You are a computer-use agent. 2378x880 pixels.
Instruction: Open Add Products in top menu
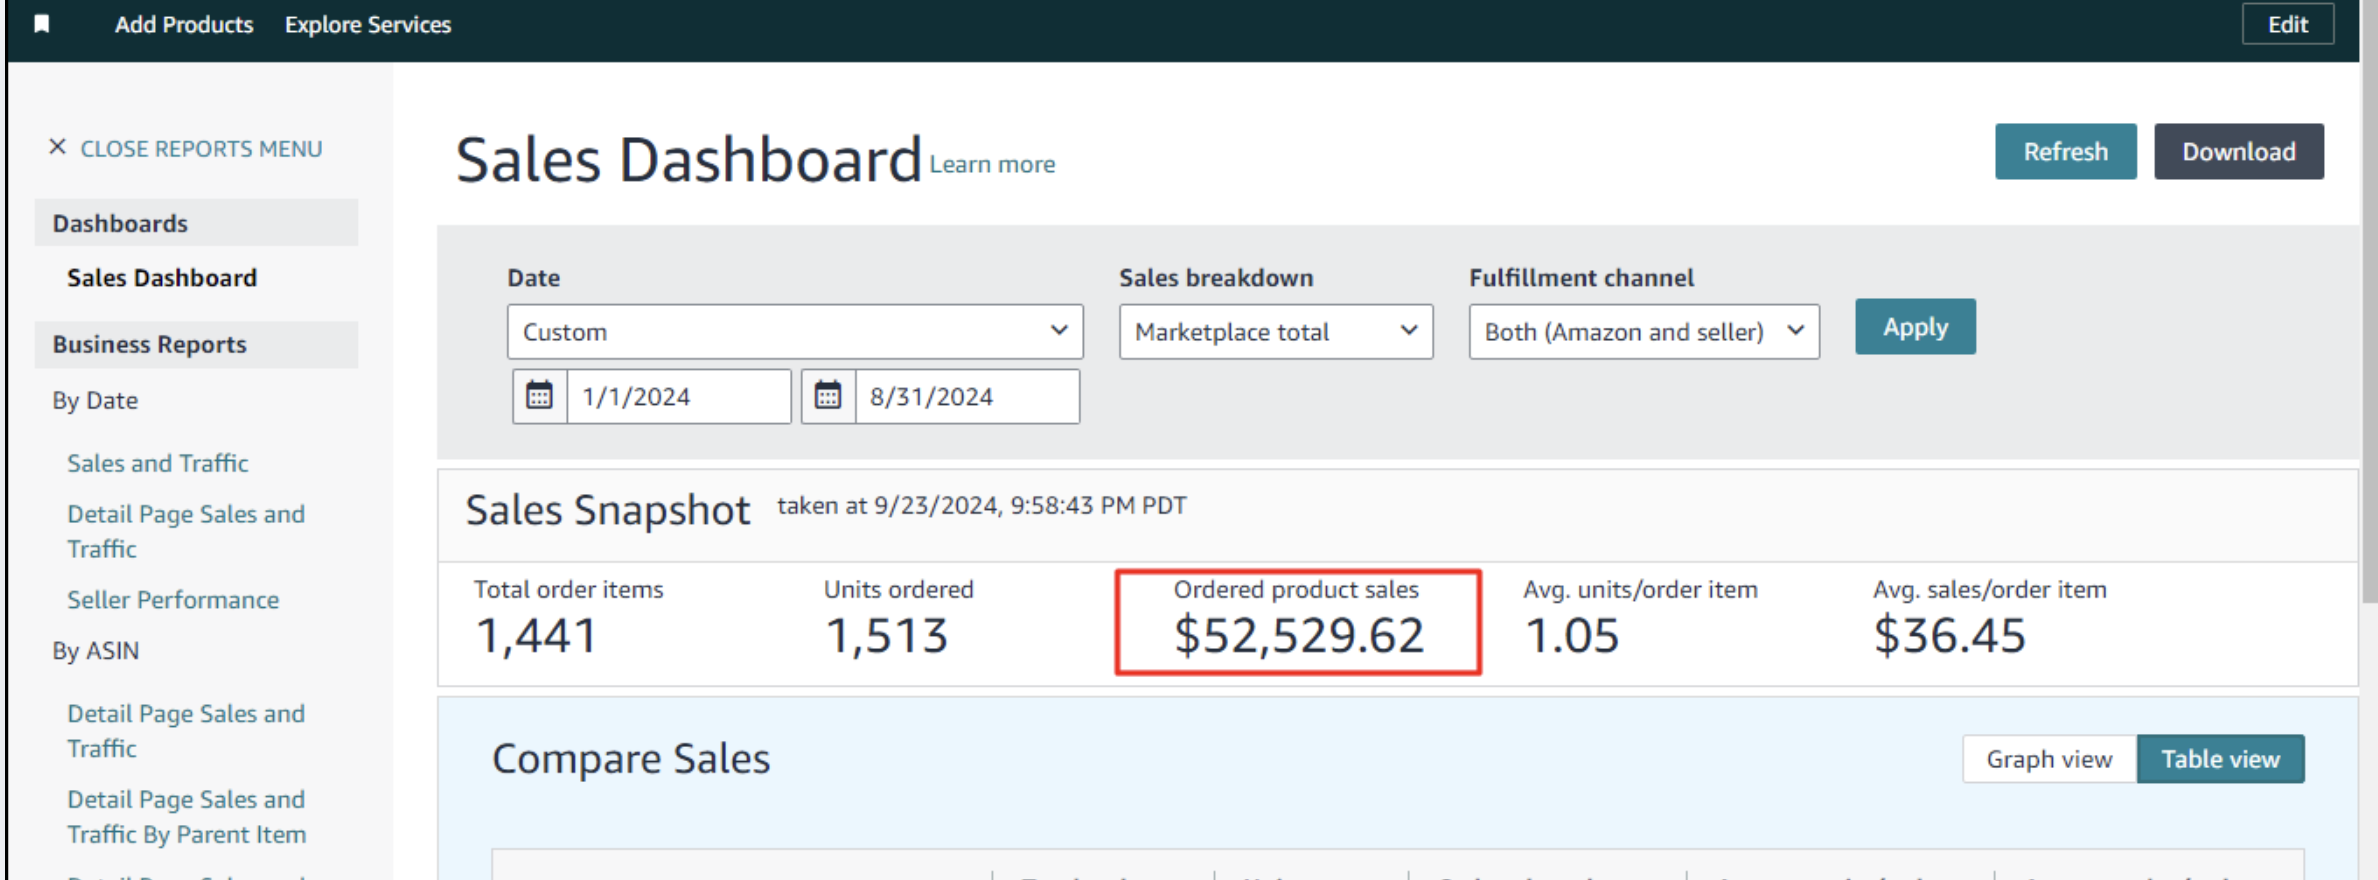click(184, 25)
